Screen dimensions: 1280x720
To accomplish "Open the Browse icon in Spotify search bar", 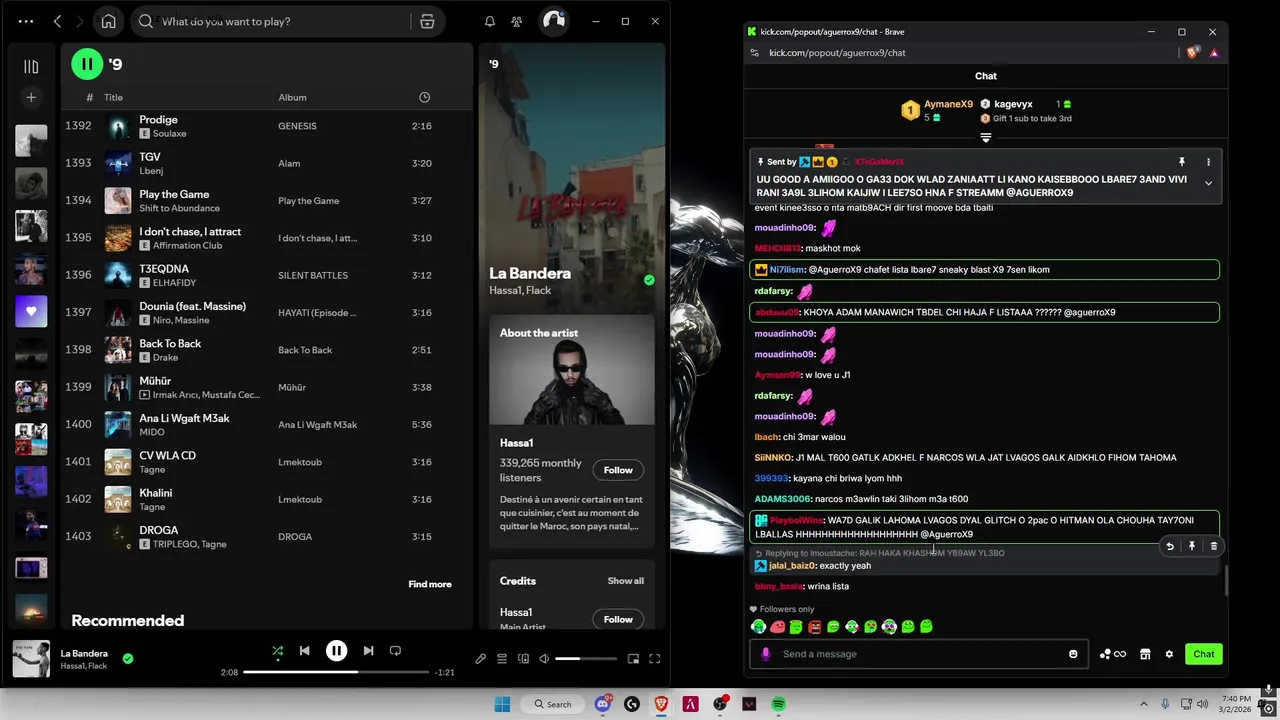I will tap(427, 21).
